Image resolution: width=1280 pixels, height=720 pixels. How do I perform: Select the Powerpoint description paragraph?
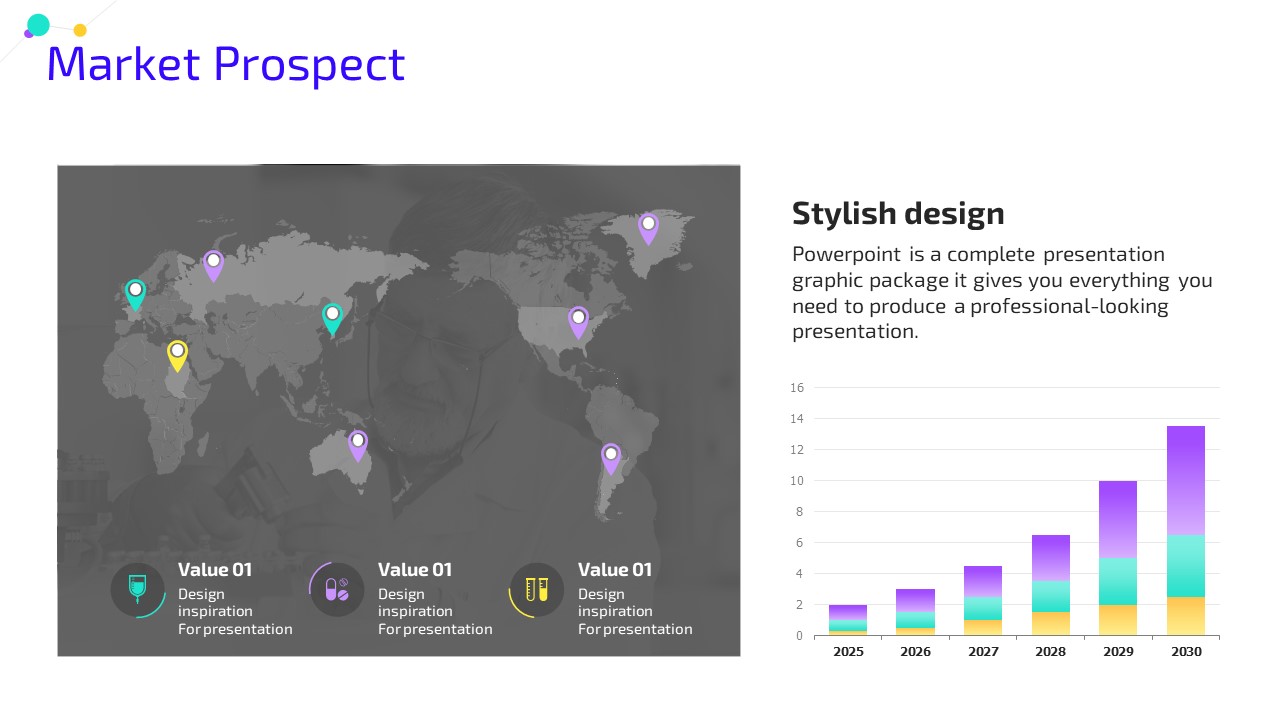coord(1002,293)
